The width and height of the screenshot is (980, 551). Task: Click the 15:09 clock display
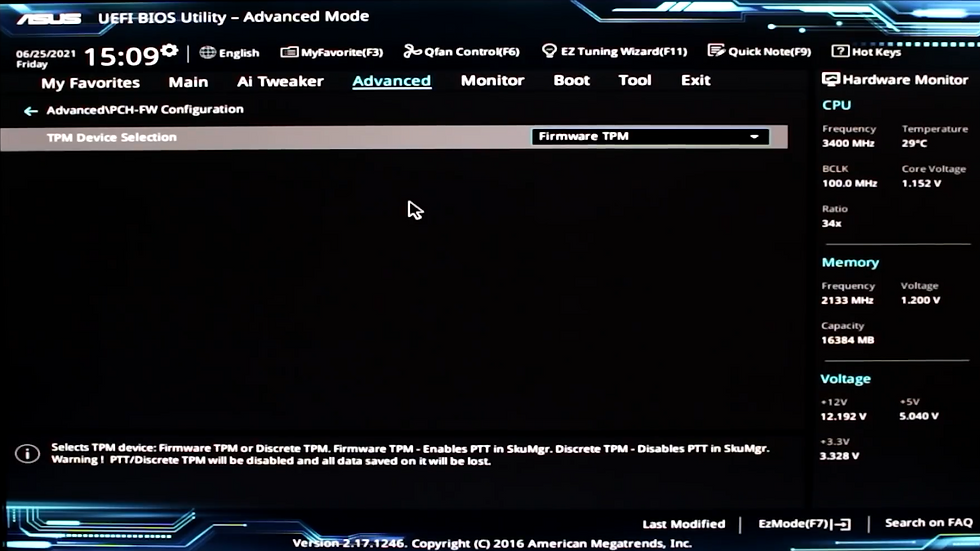pos(122,56)
